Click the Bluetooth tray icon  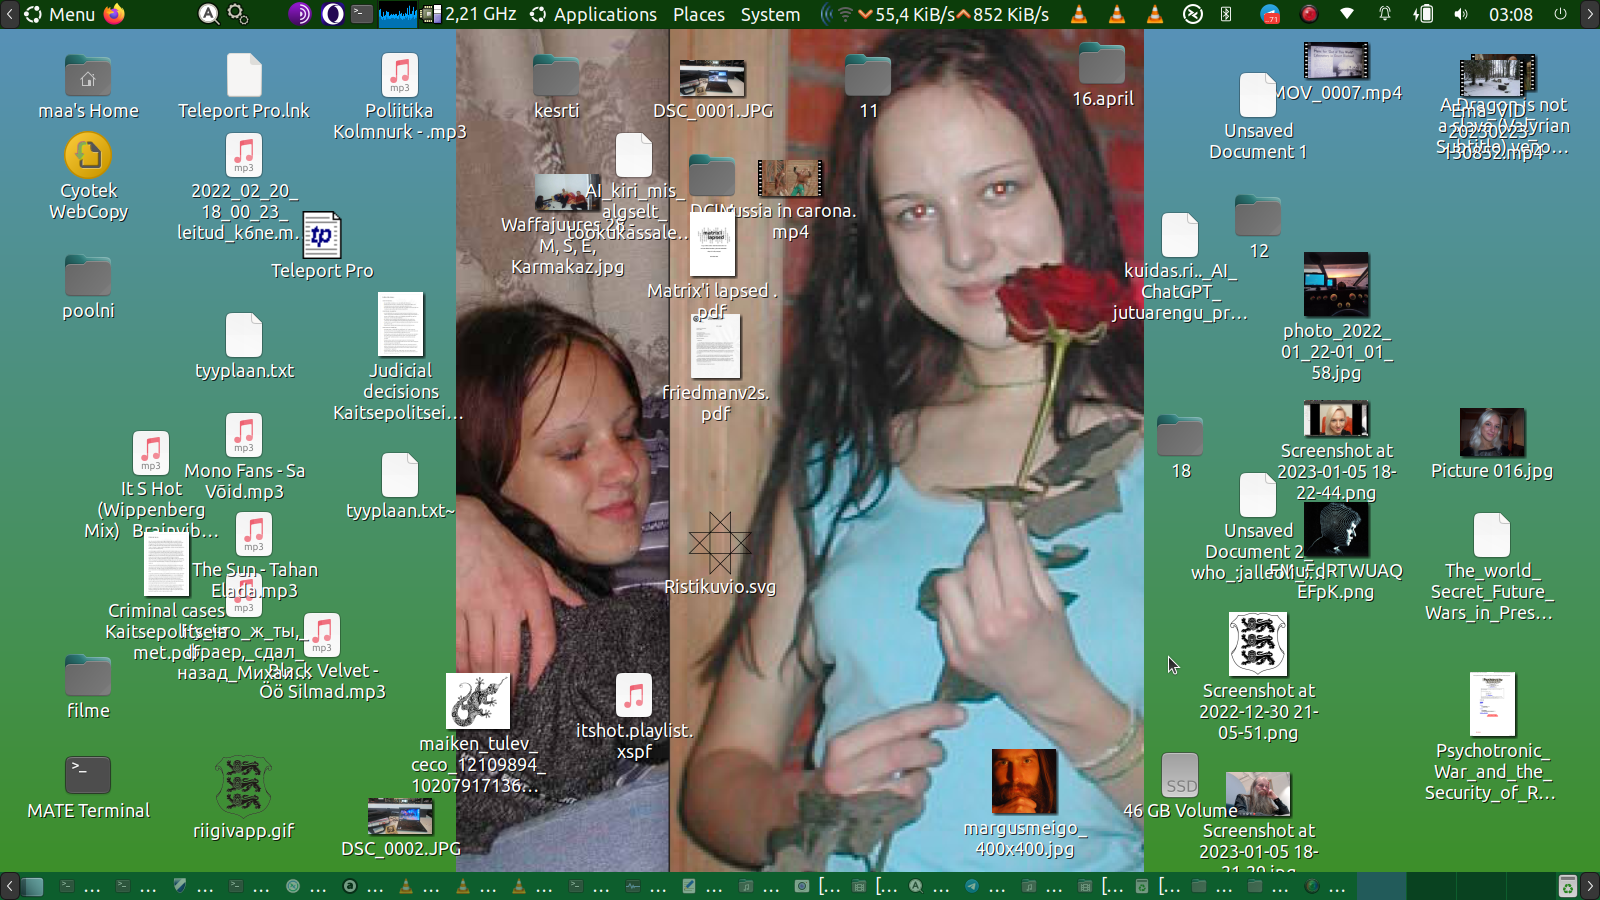(x=1226, y=14)
